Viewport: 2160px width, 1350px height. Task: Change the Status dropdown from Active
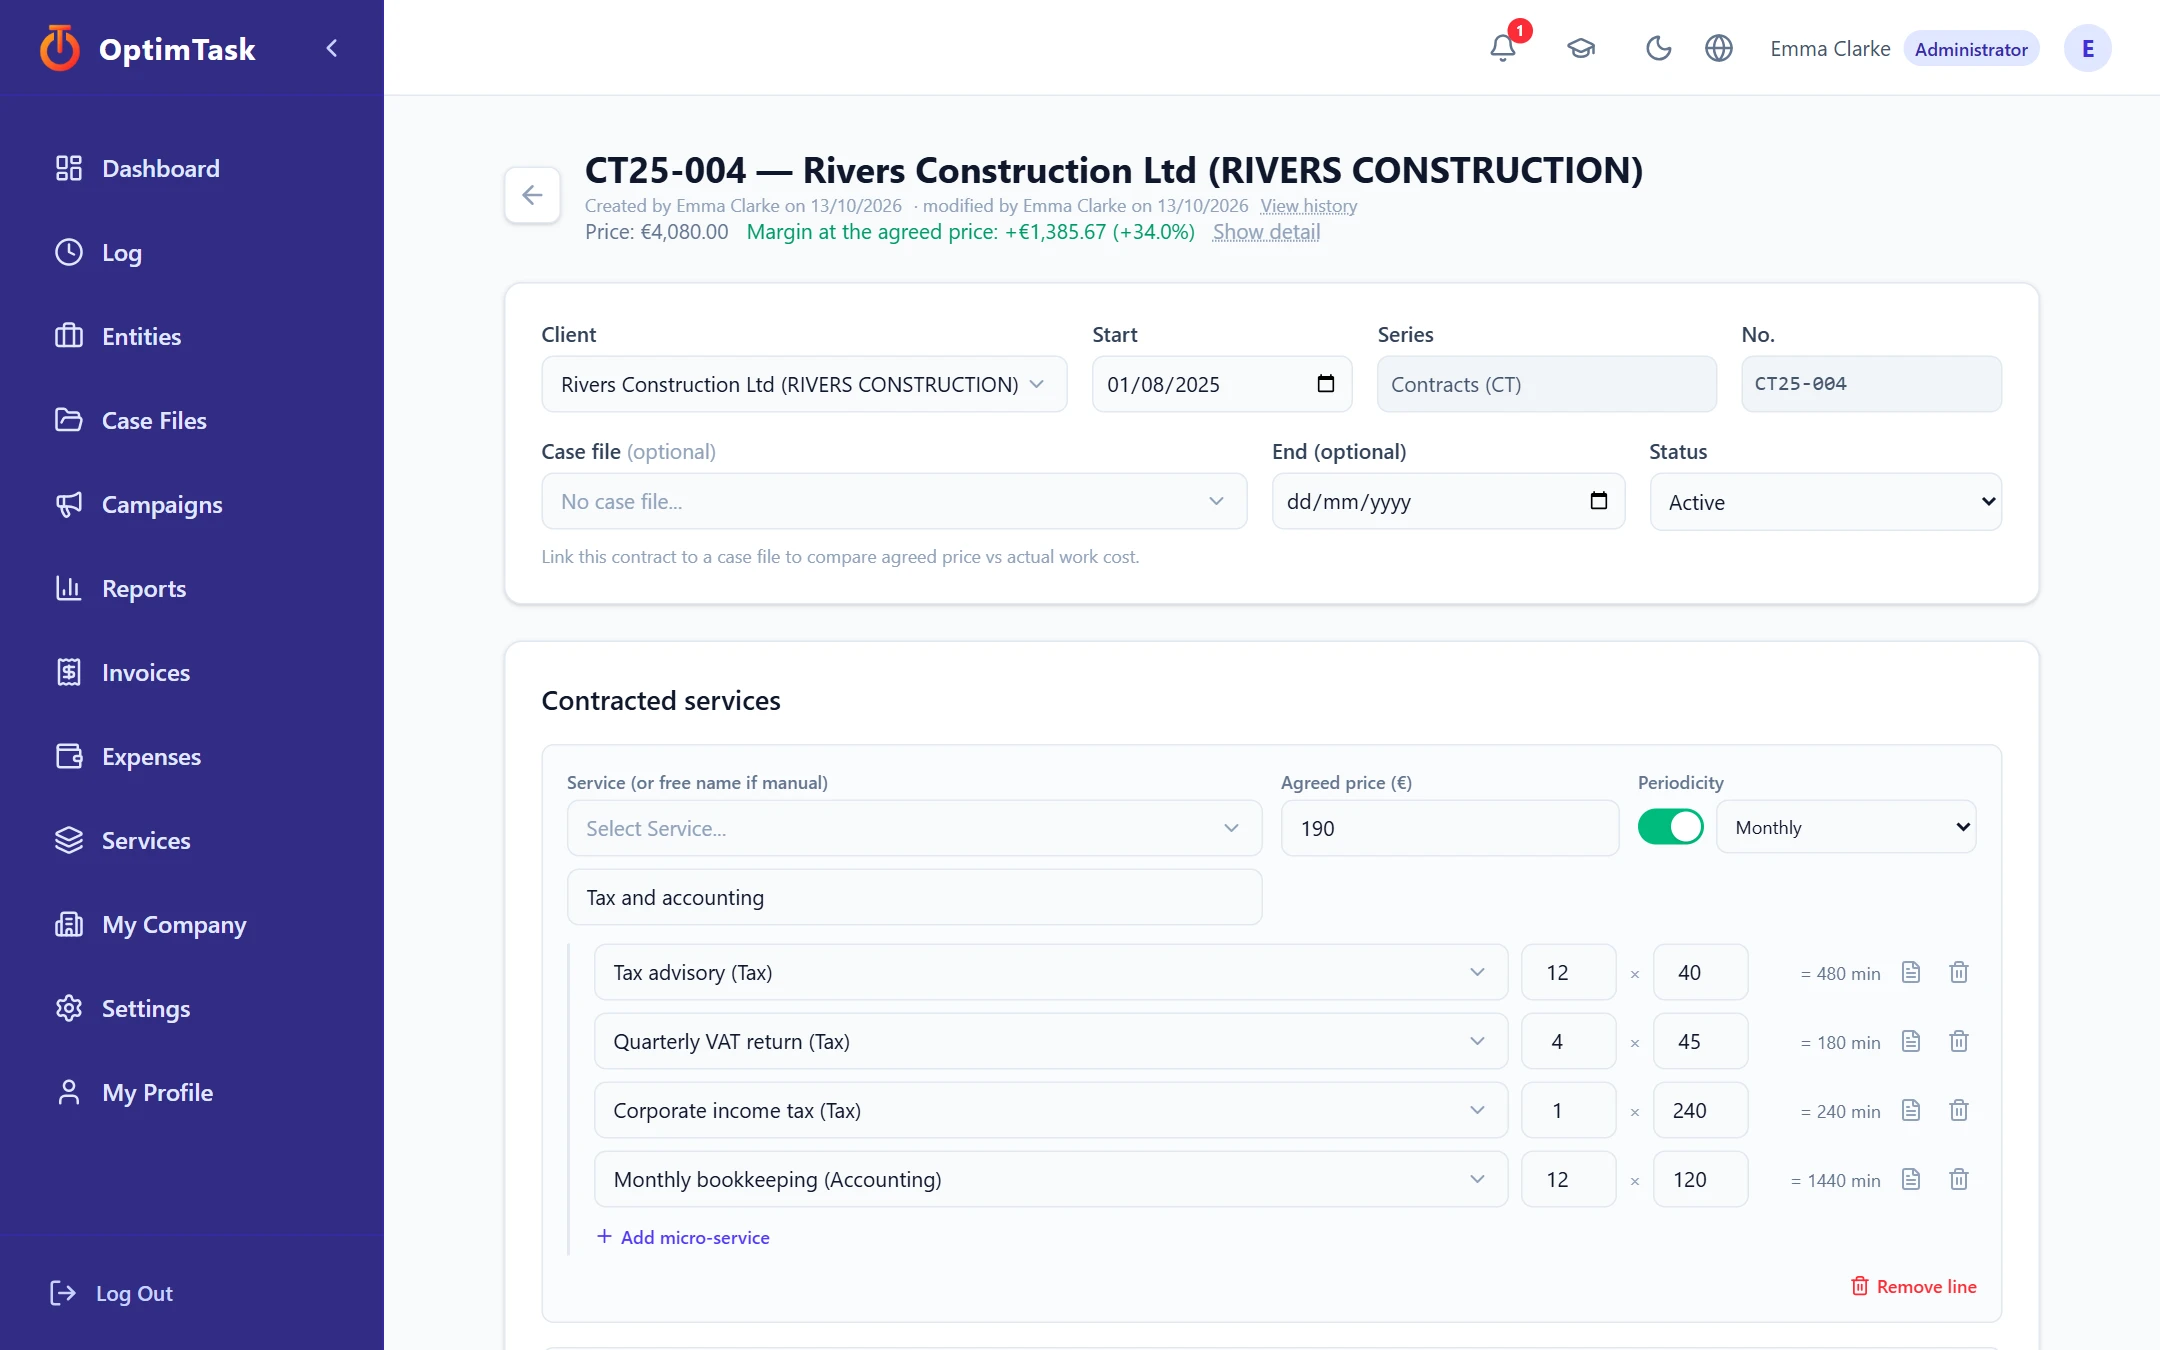(x=1825, y=502)
